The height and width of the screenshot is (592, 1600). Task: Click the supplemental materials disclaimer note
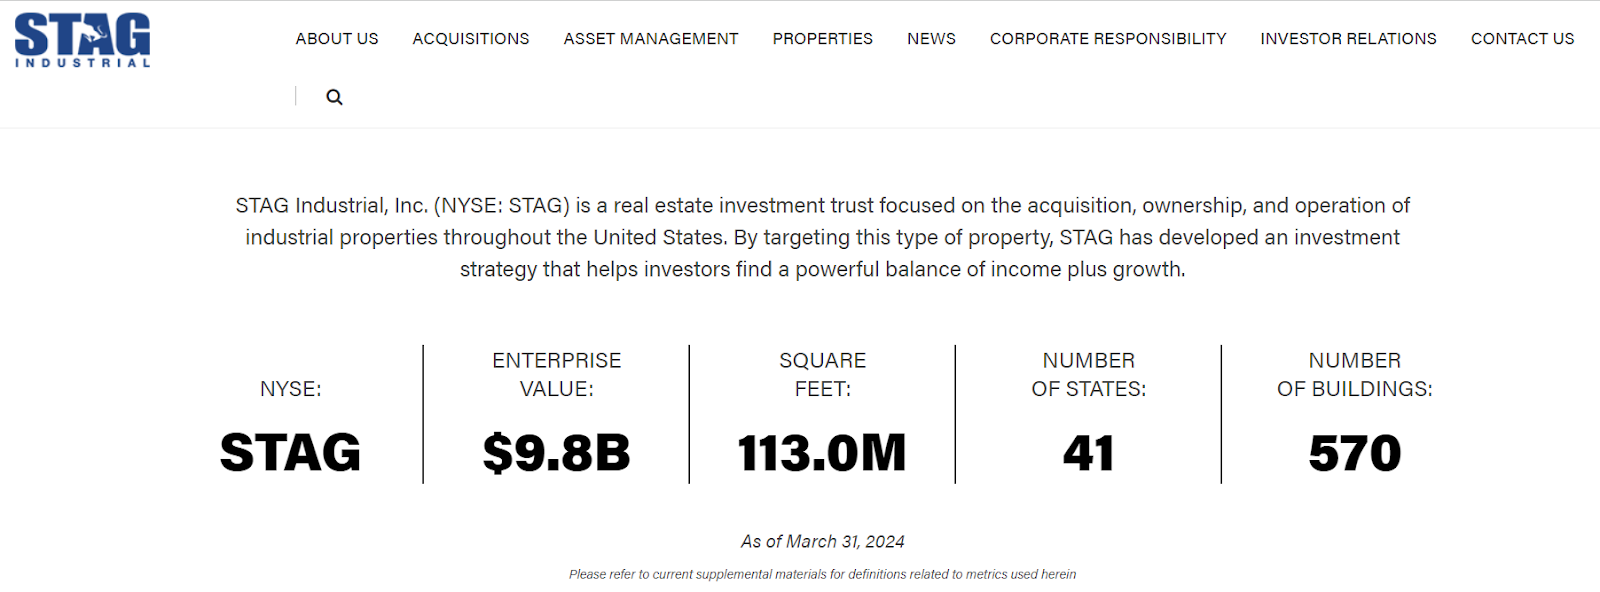822,574
